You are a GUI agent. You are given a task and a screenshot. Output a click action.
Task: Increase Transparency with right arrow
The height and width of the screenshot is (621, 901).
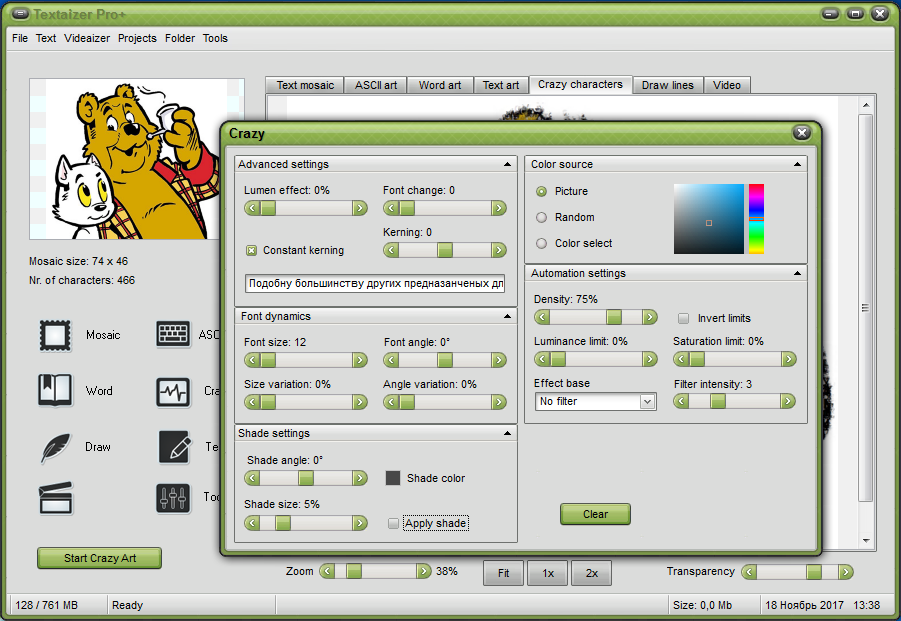[x=845, y=572]
